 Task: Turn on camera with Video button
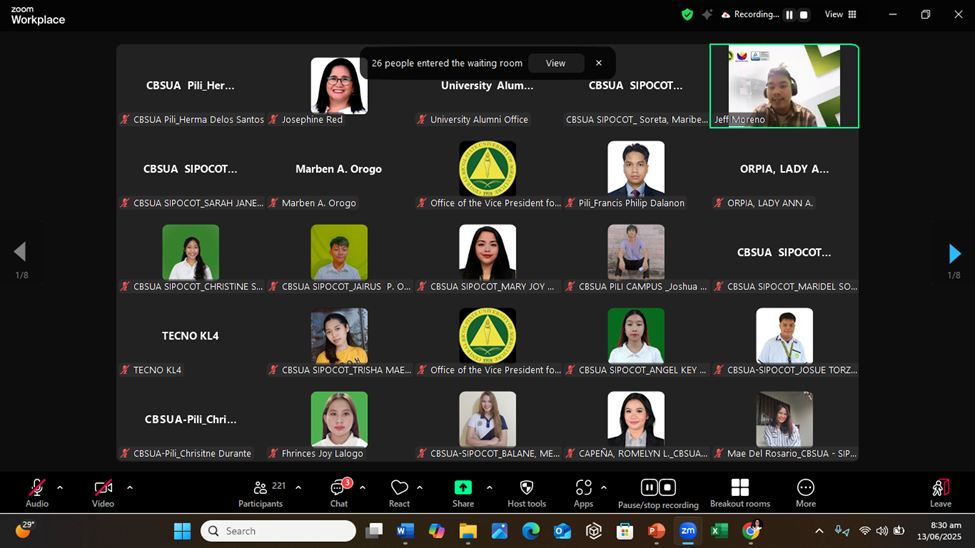[x=103, y=488]
